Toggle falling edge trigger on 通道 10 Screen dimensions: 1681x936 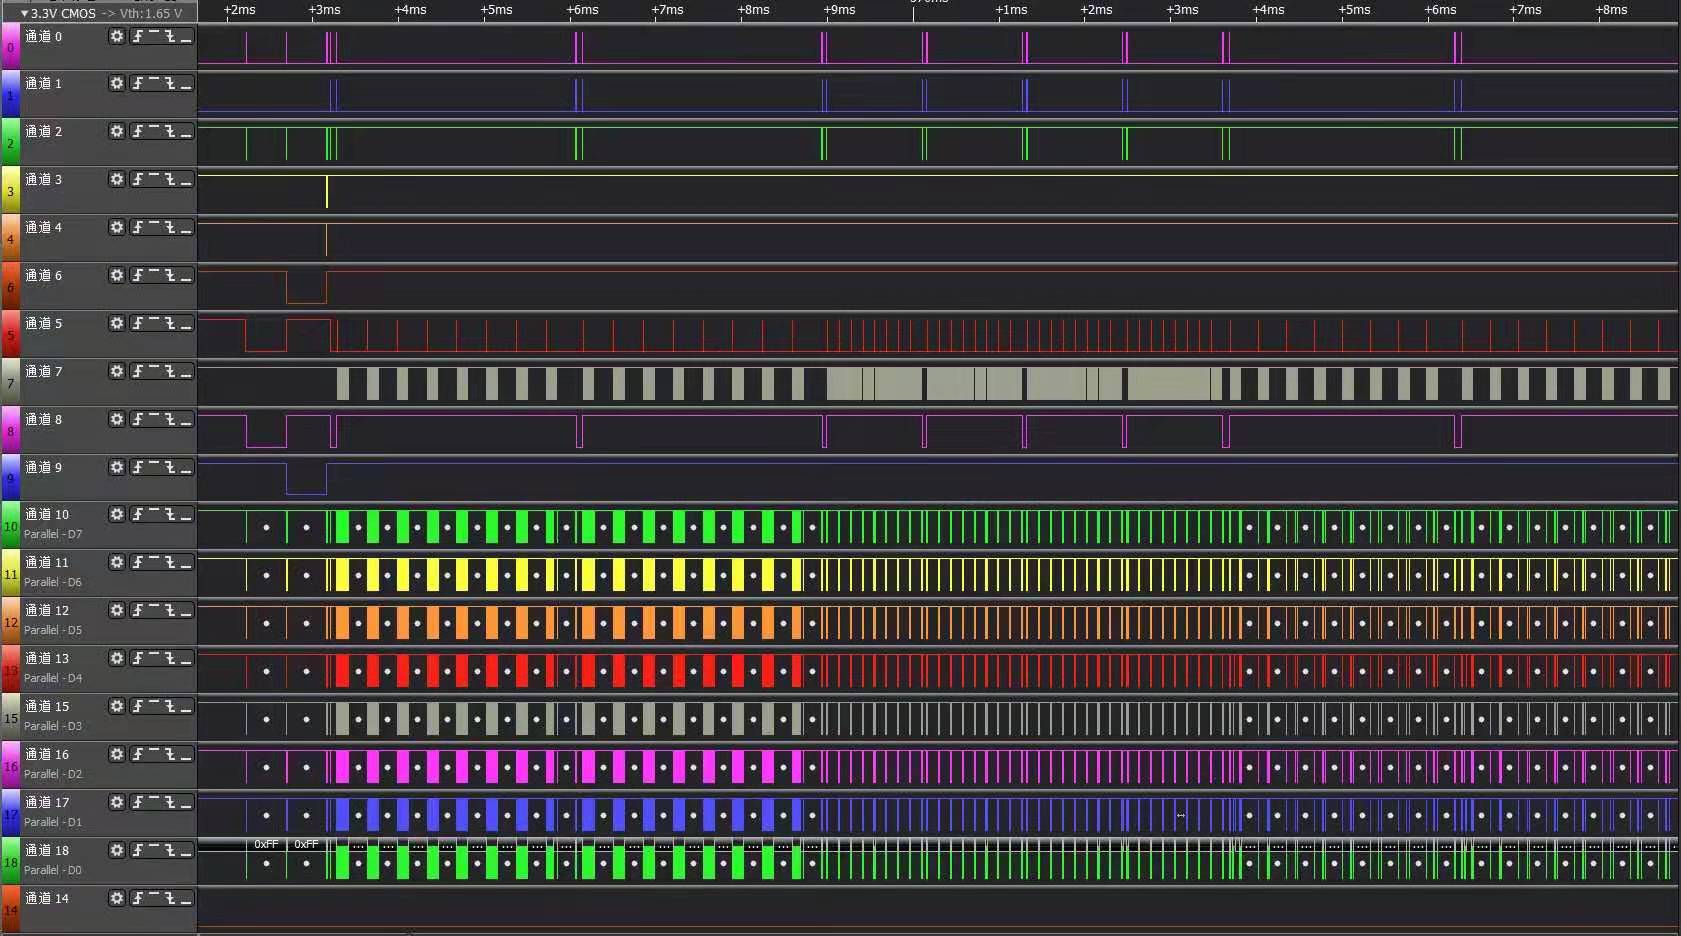click(x=170, y=514)
